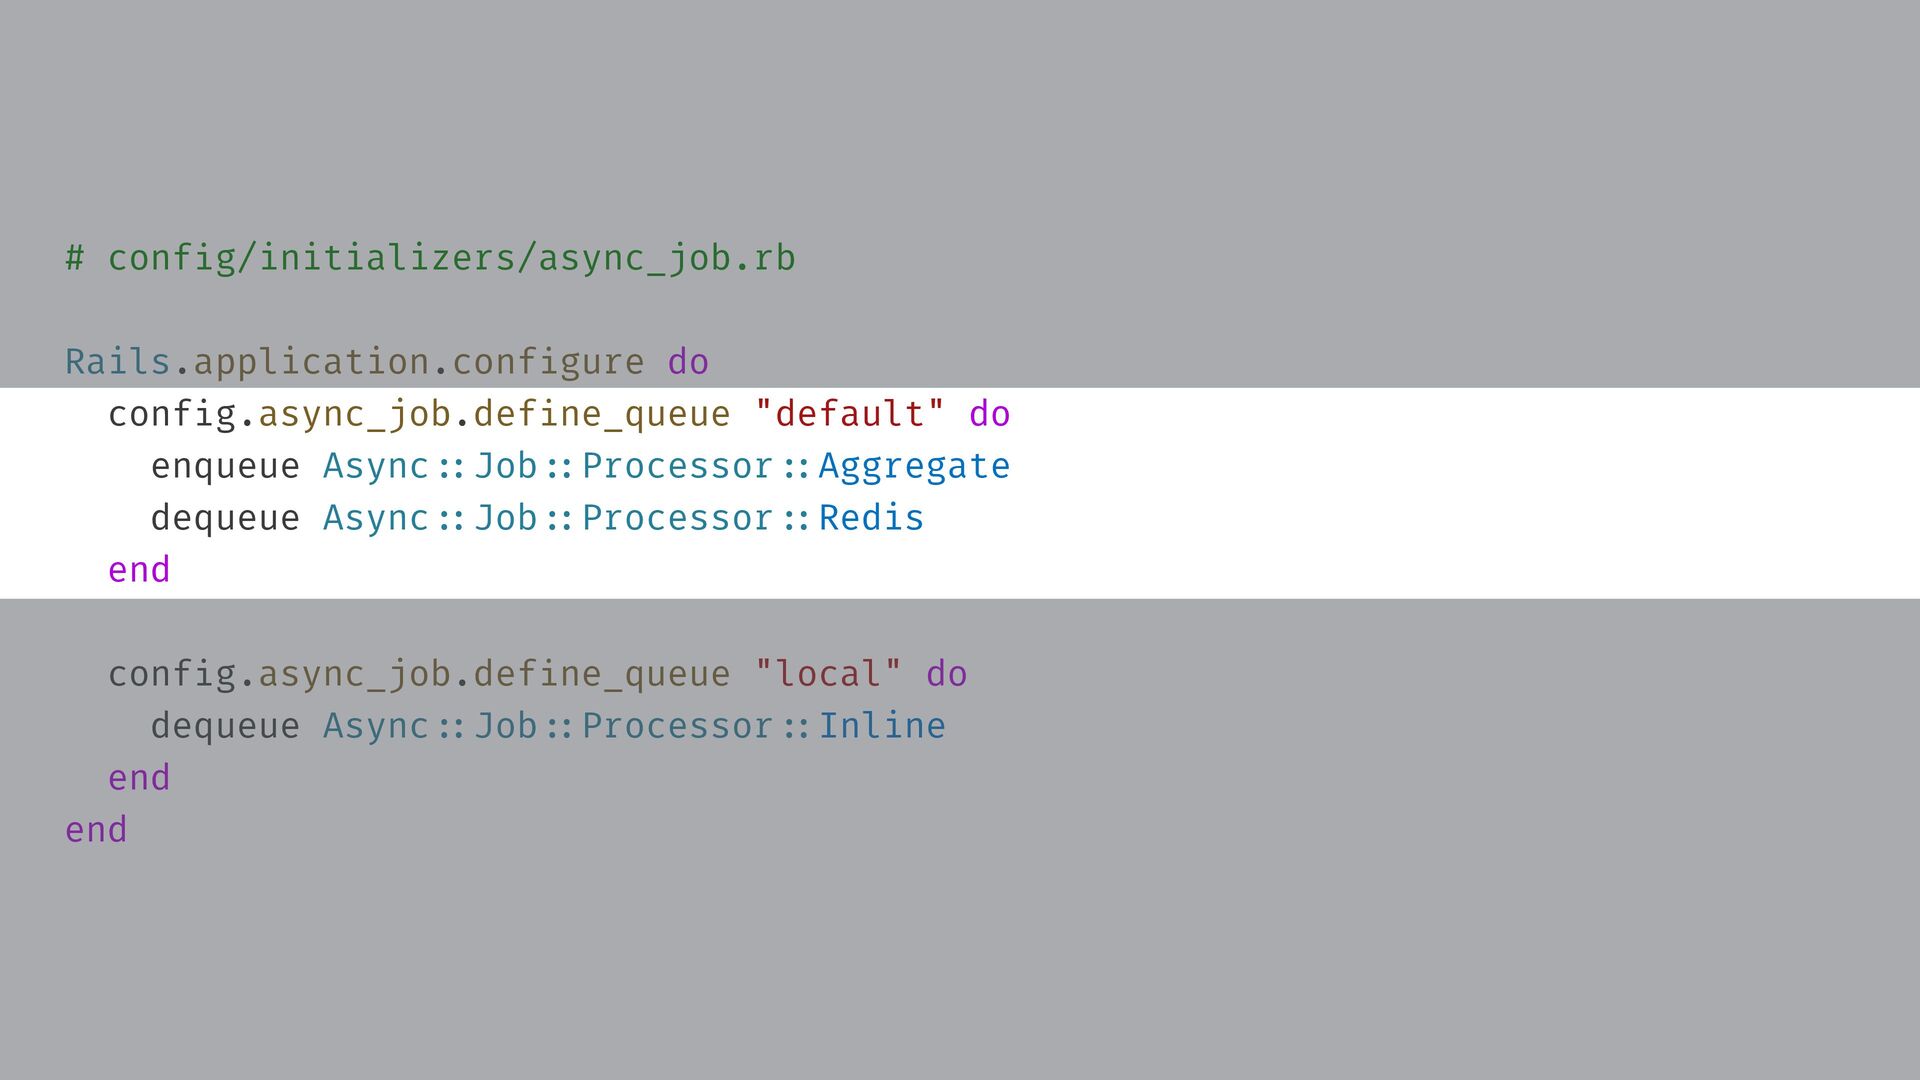Click the highlighted block's end keyword
This screenshot has width=1920, height=1080.
click(x=139, y=570)
